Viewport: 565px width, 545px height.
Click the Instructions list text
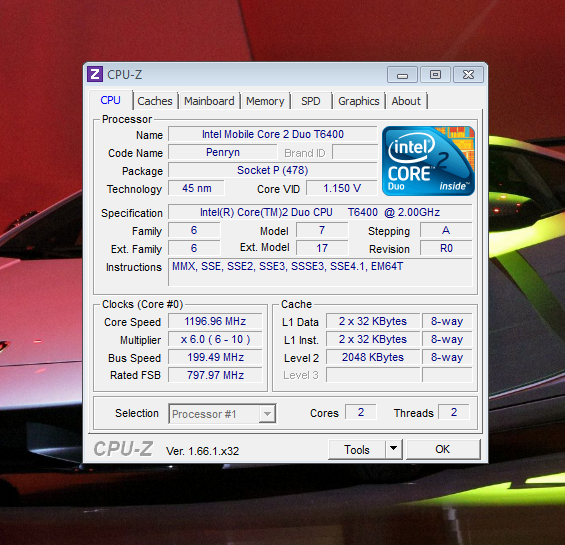point(288,266)
